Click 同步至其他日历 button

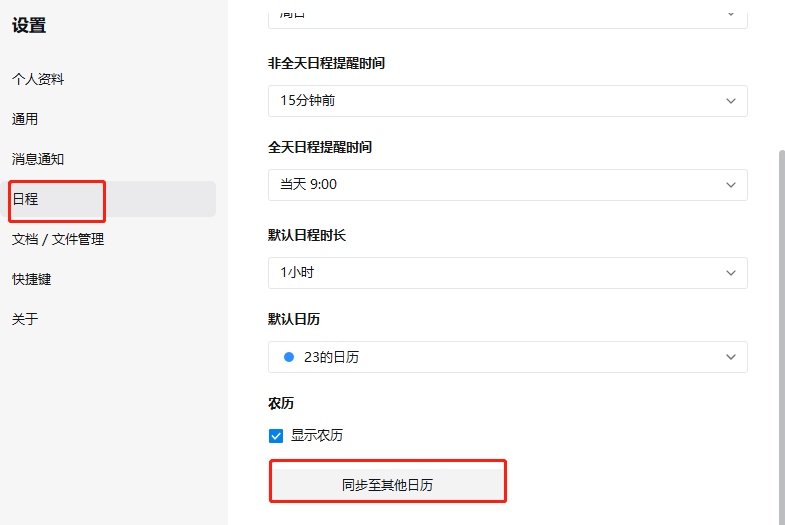pos(387,484)
